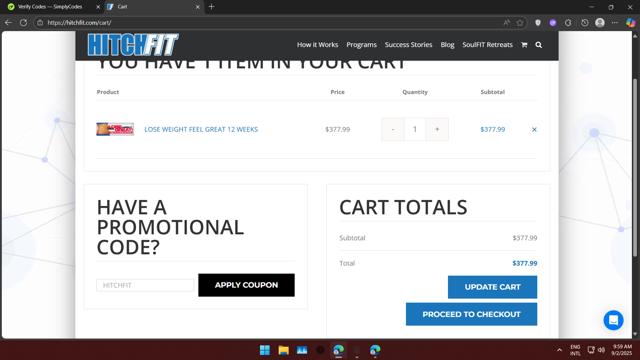
Task: Toggle the Read Aloud icon in address bar
Action: click(507, 23)
